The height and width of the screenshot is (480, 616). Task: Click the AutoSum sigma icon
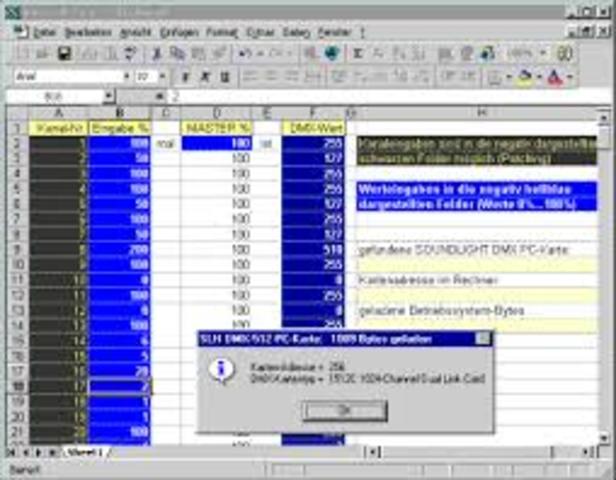tap(358, 53)
